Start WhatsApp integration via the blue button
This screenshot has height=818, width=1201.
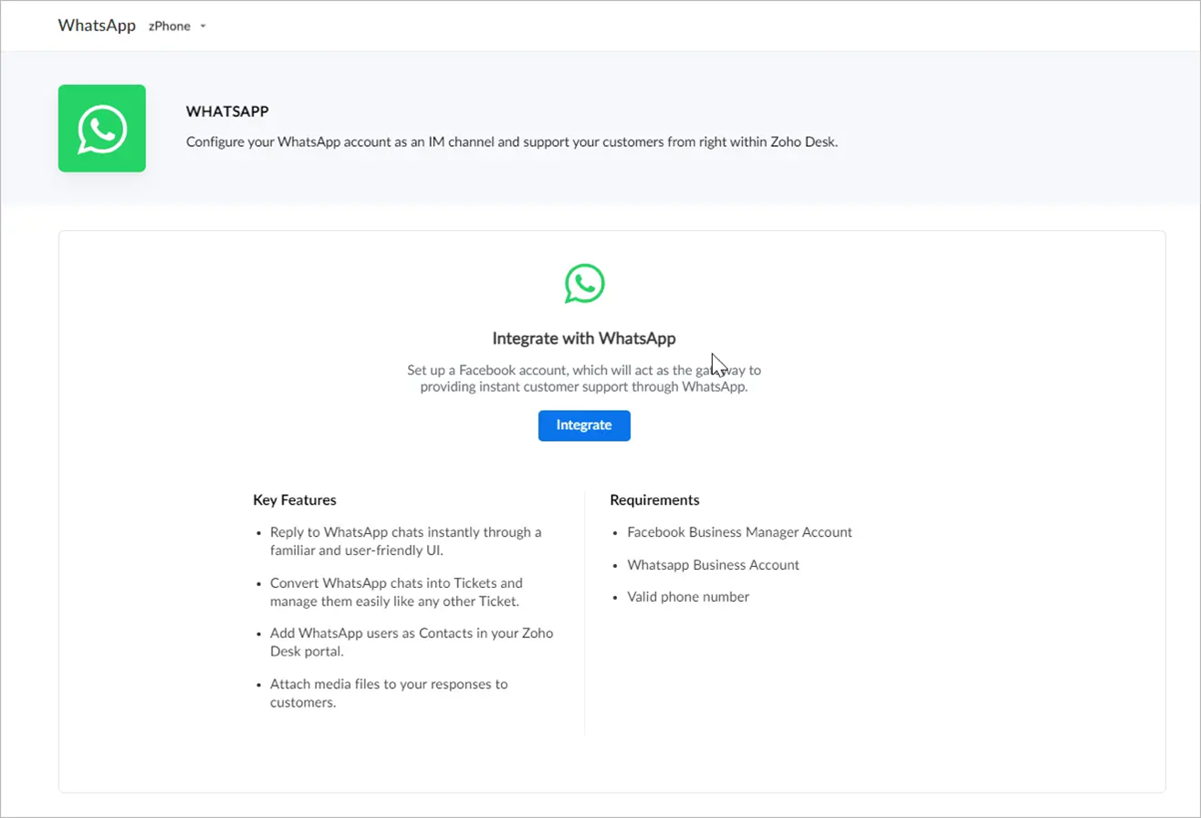pos(583,425)
